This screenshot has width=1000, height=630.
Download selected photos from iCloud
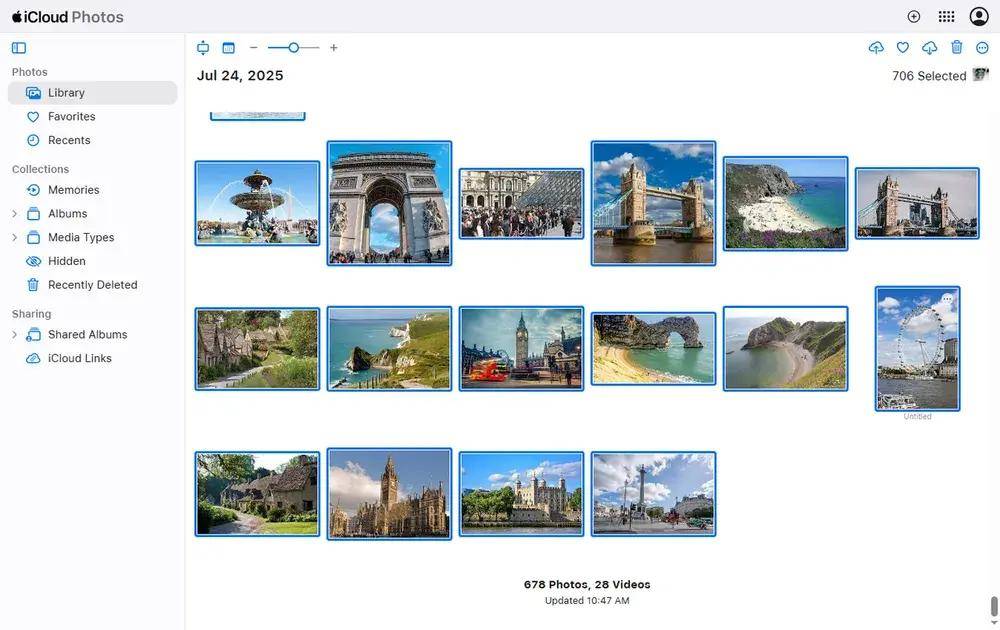click(930, 48)
